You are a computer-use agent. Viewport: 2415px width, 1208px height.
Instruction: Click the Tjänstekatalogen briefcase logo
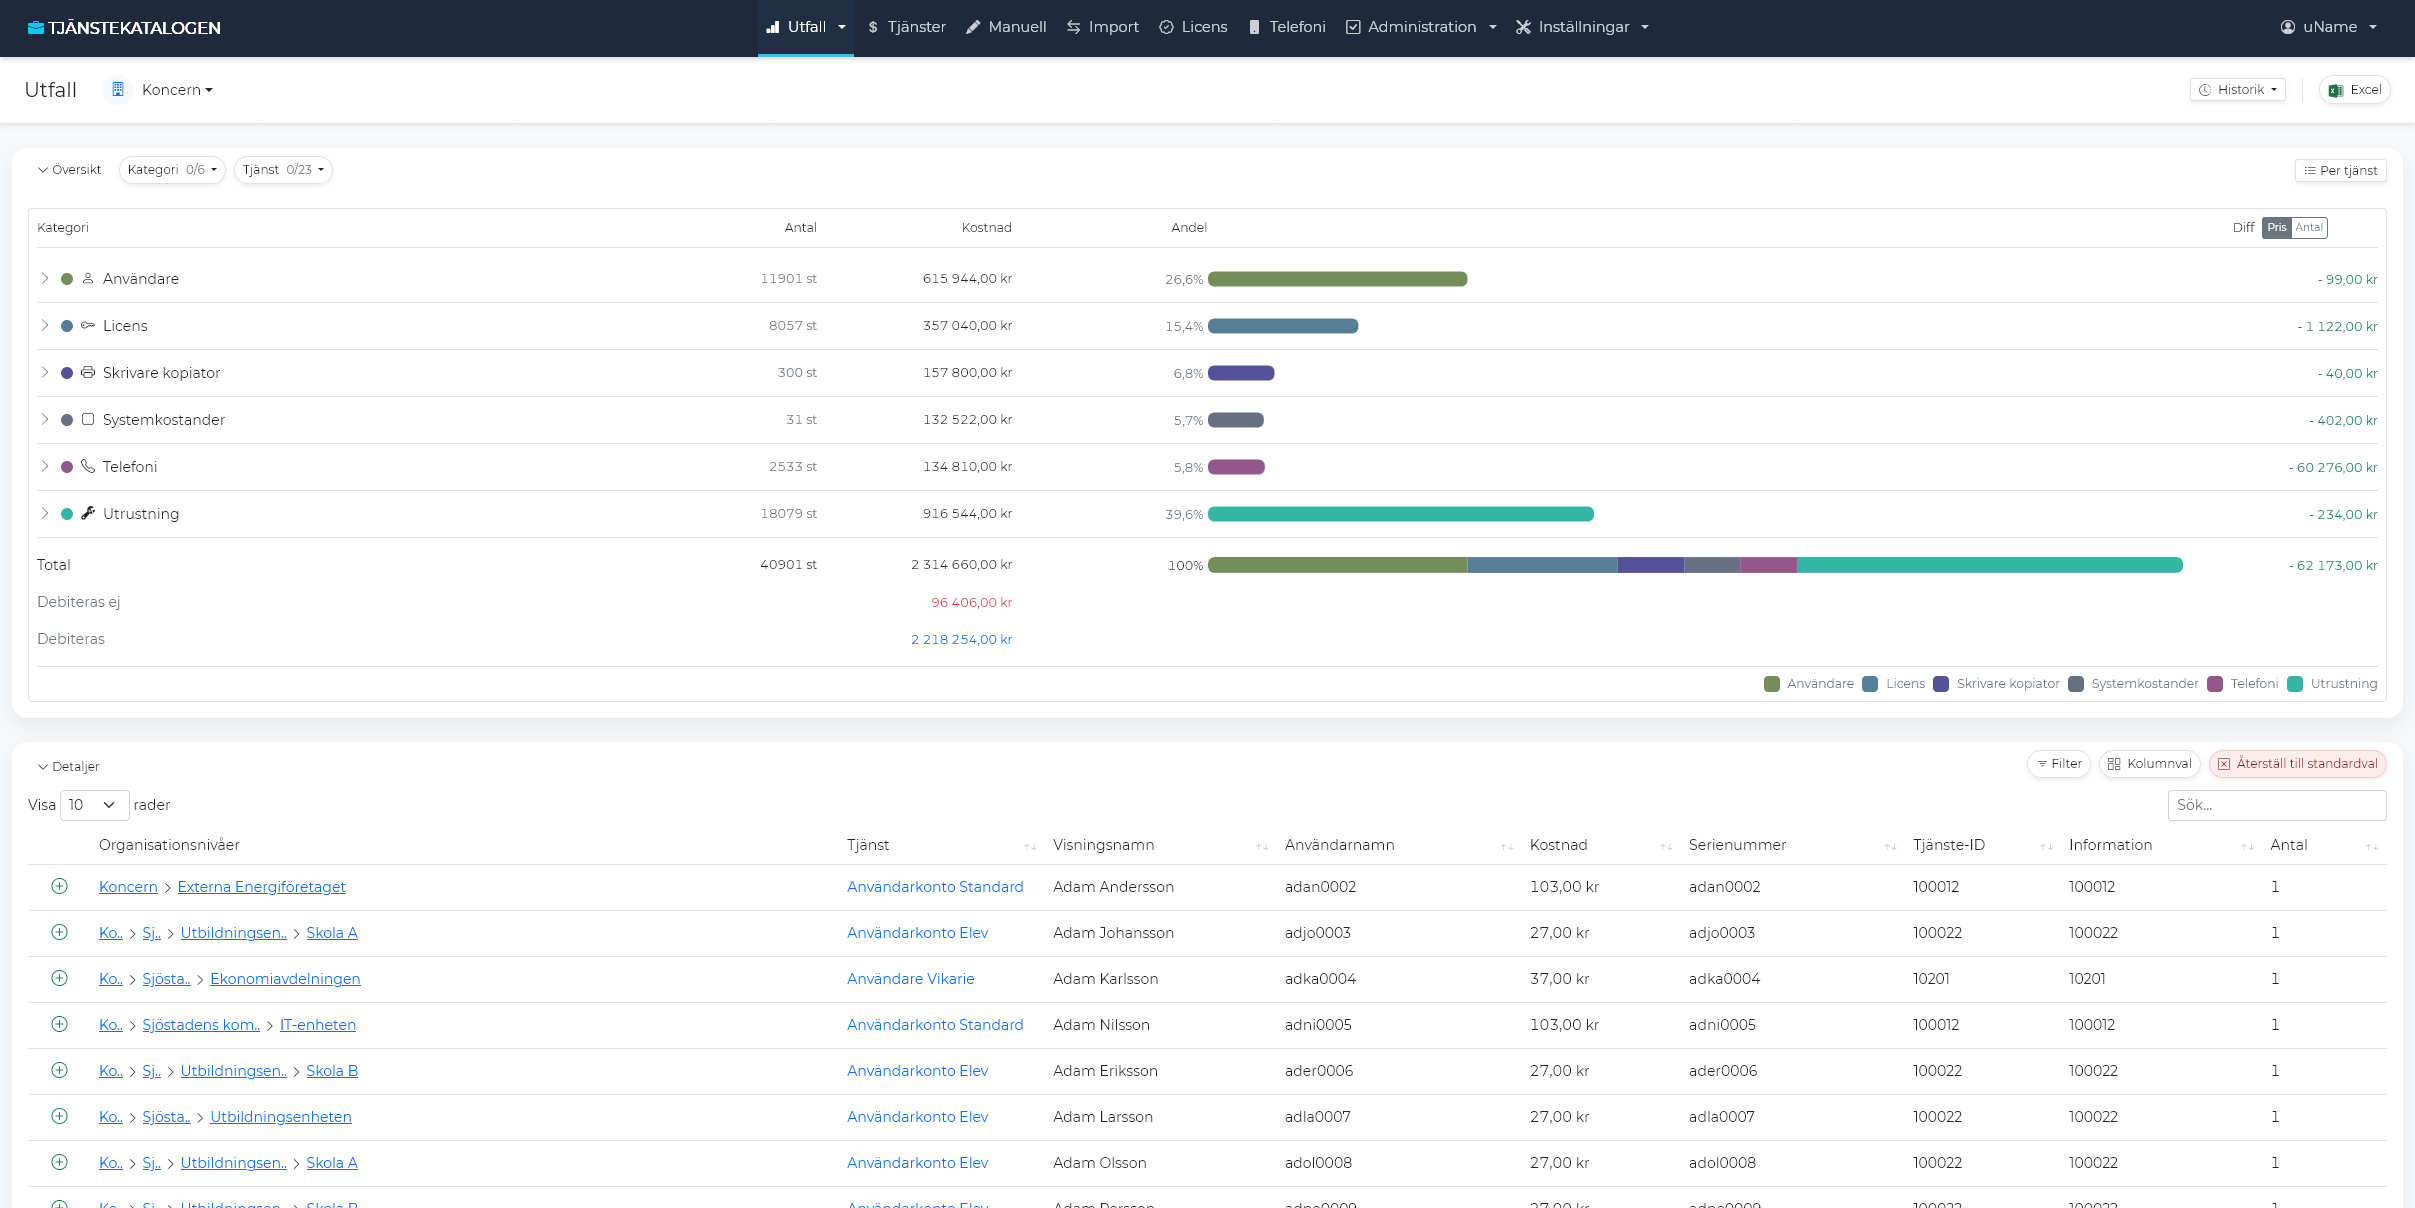coord(36,28)
